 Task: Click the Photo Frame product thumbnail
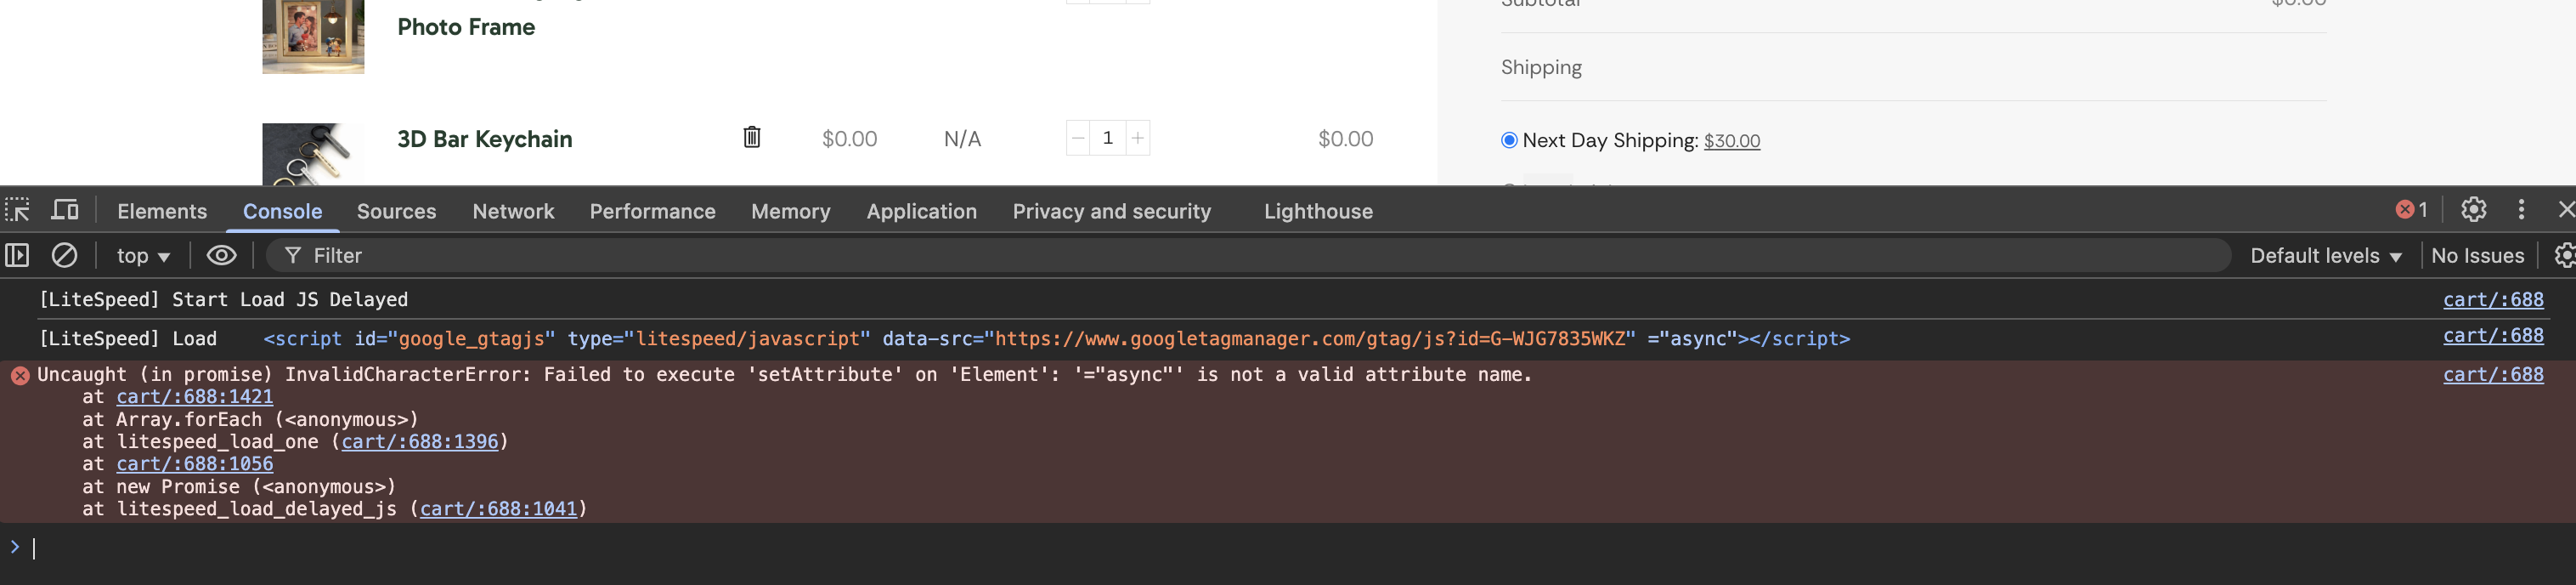tap(313, 37)
